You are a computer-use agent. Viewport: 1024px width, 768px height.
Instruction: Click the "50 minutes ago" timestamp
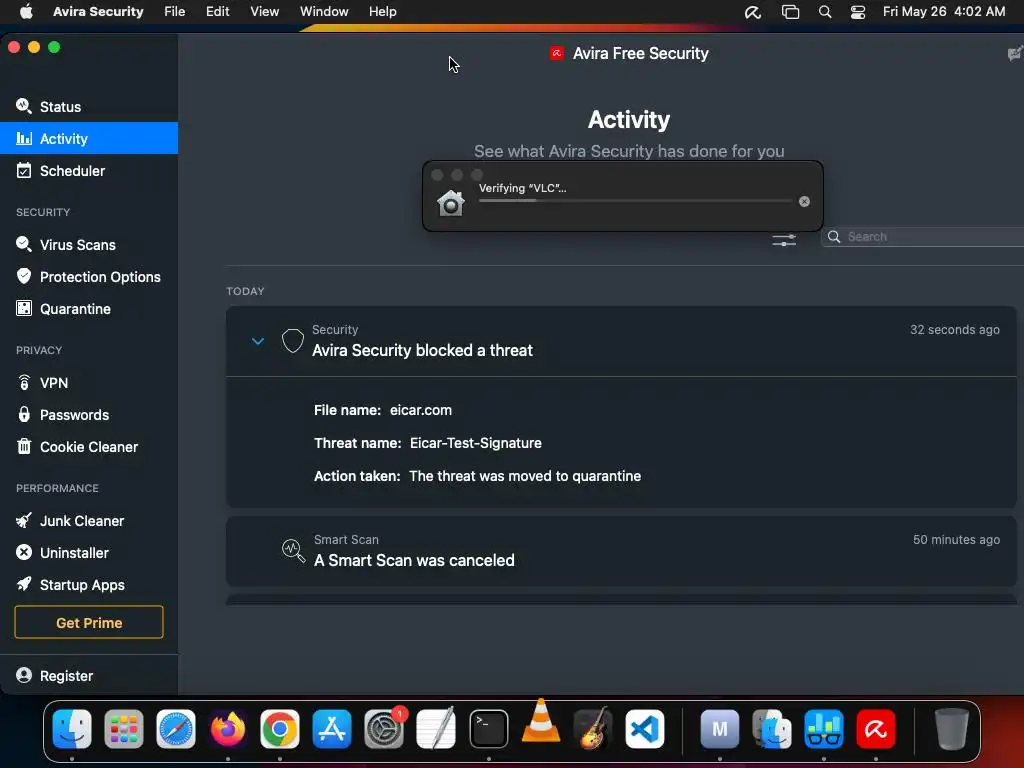coord(956,539)
